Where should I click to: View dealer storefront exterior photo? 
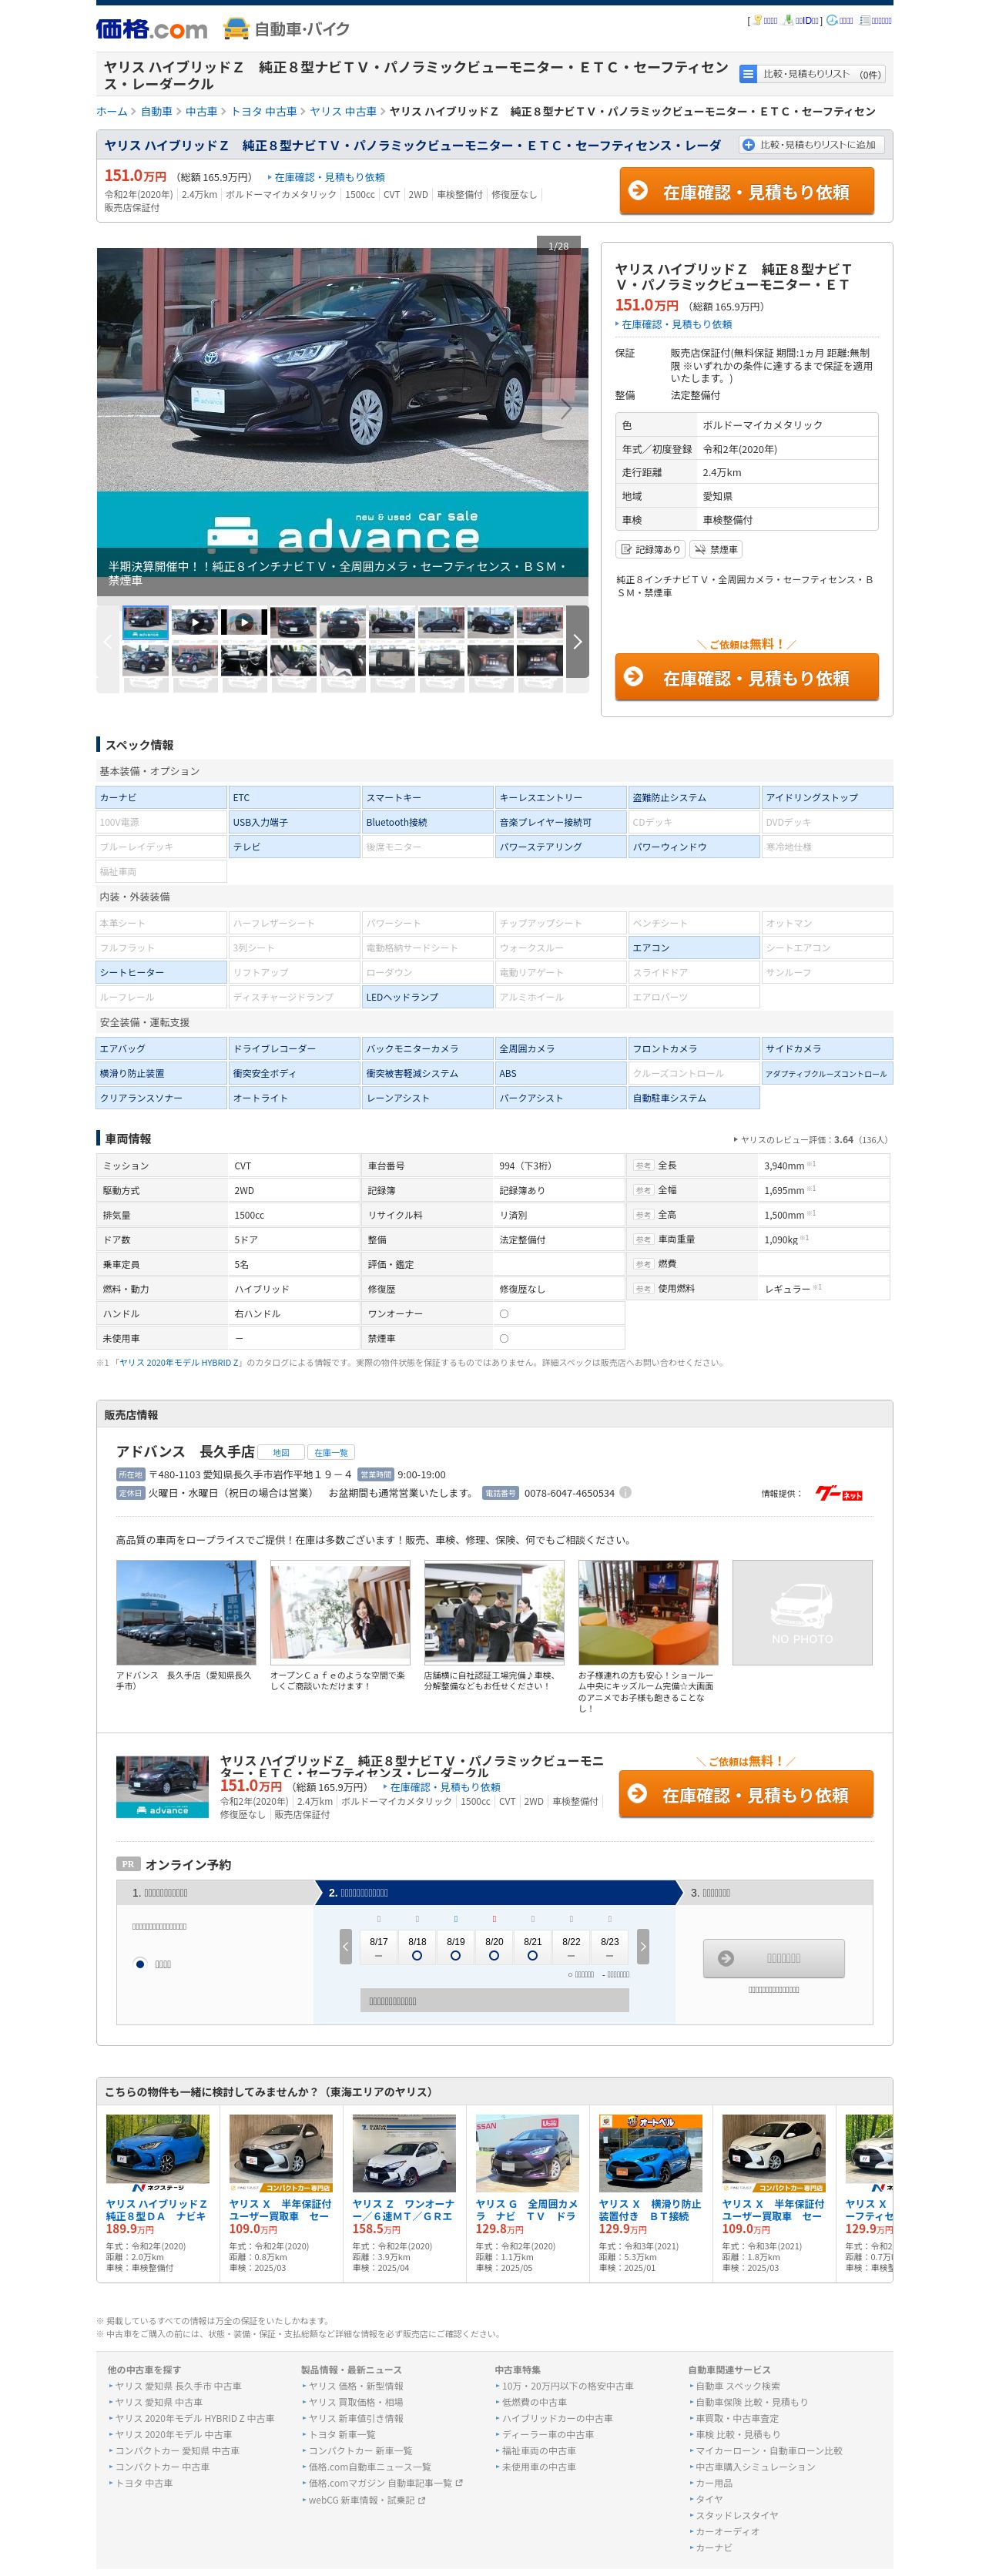[186, 1612]
